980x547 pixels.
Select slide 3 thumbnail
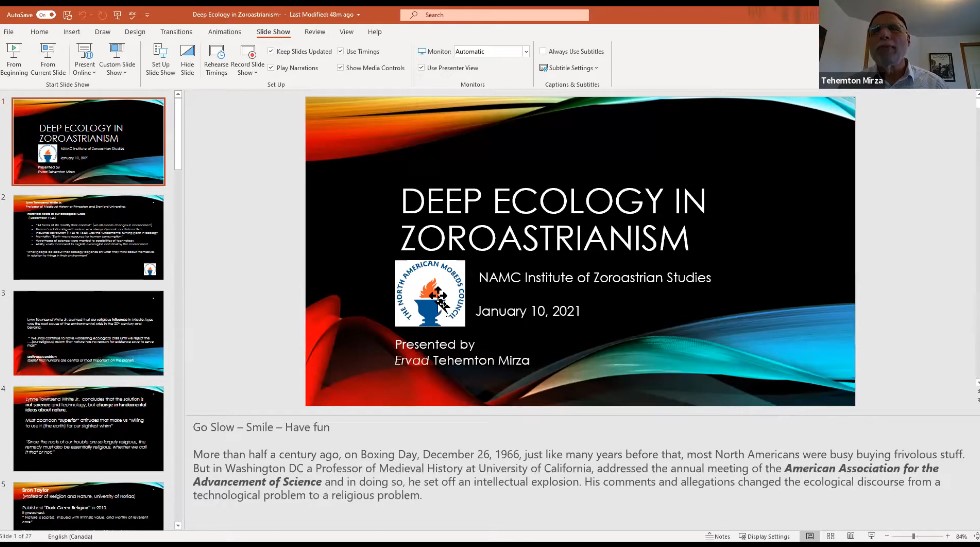(89, 333)
